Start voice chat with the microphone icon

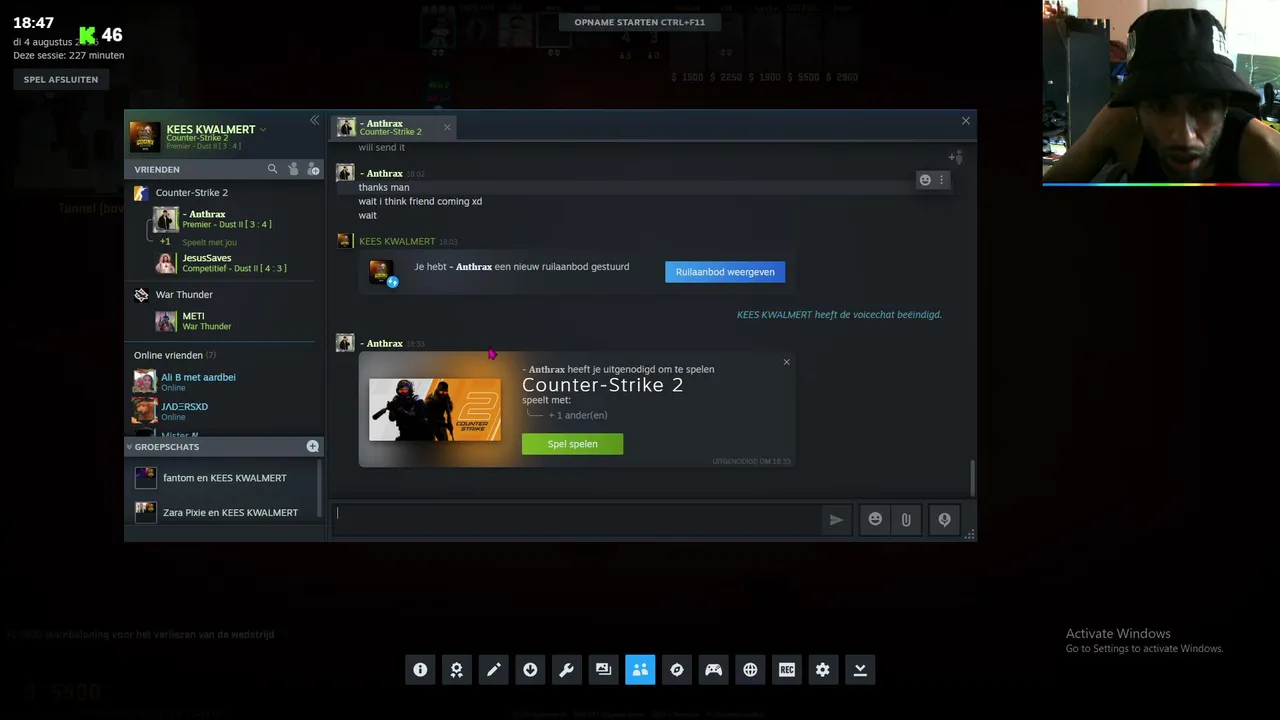tap(944, 519)
